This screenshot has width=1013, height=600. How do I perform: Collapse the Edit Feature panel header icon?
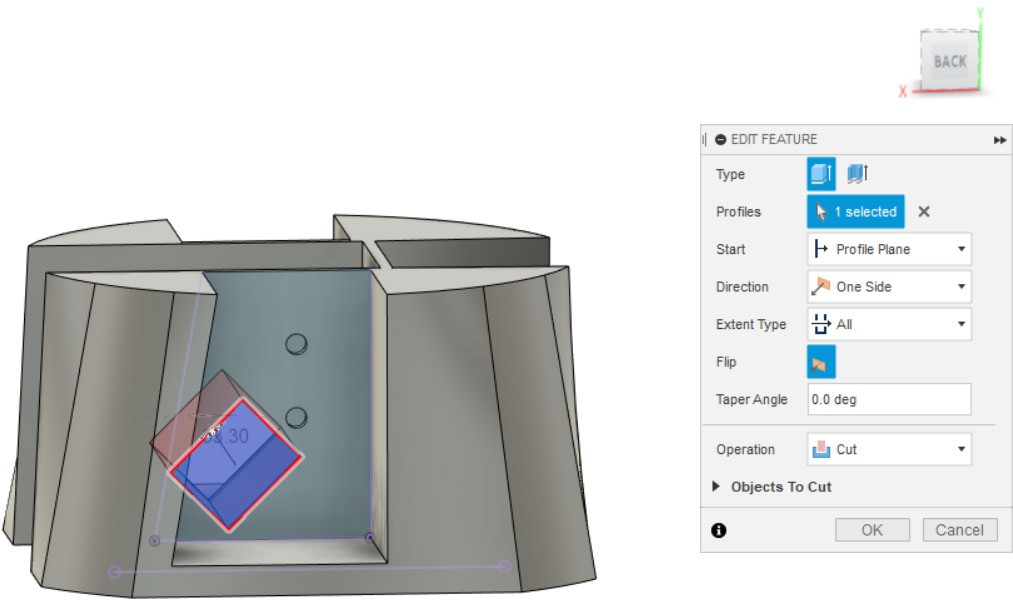721,140
